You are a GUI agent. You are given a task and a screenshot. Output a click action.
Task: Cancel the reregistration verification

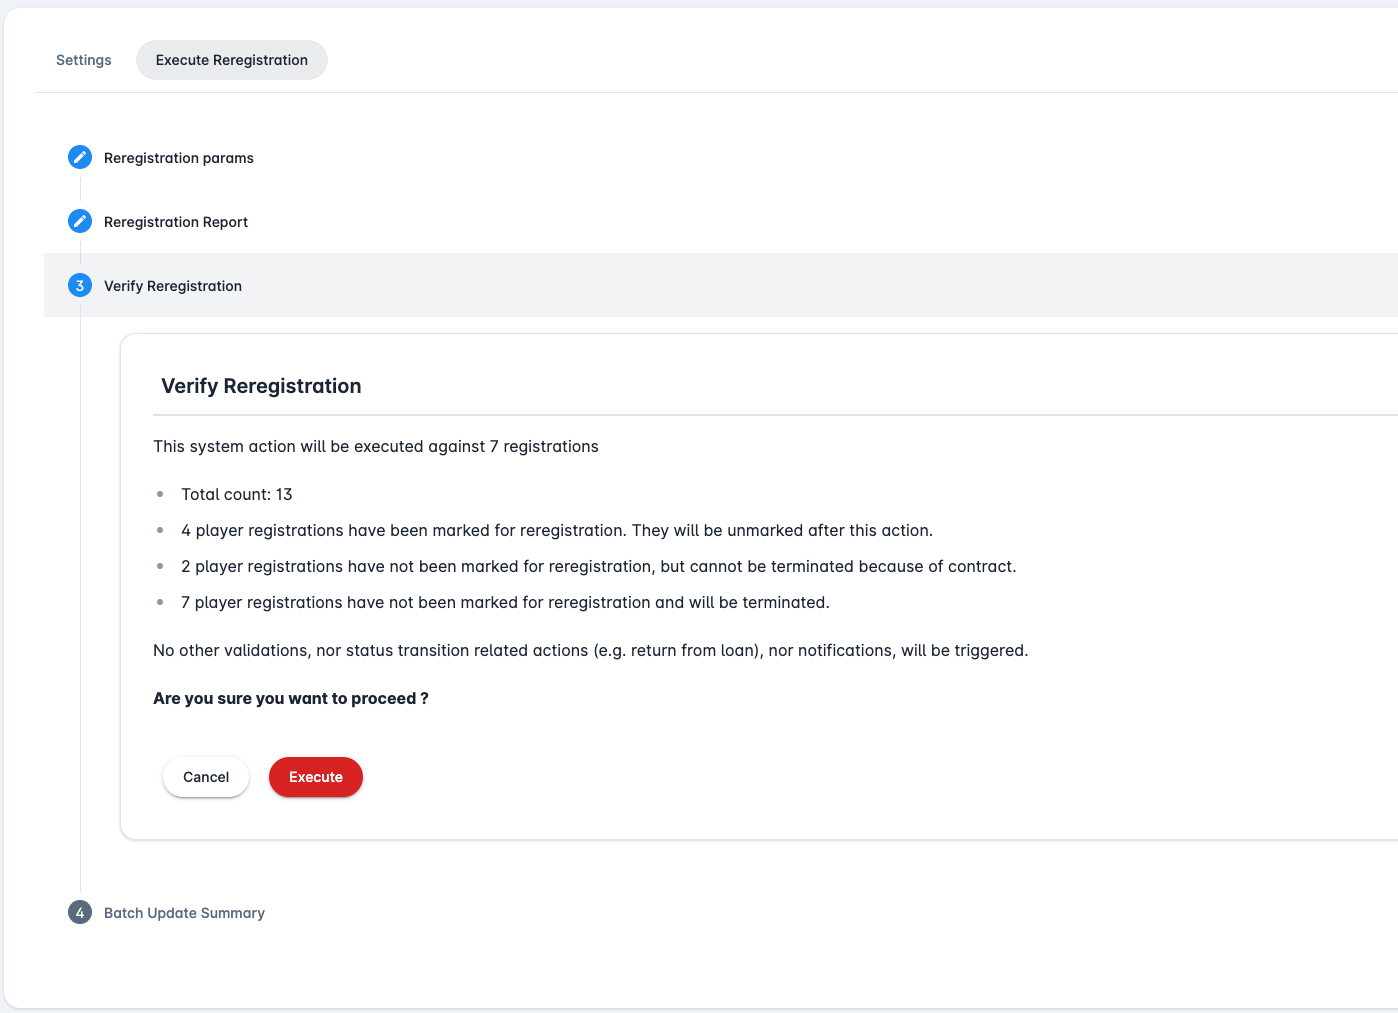[x=206, y=777]
